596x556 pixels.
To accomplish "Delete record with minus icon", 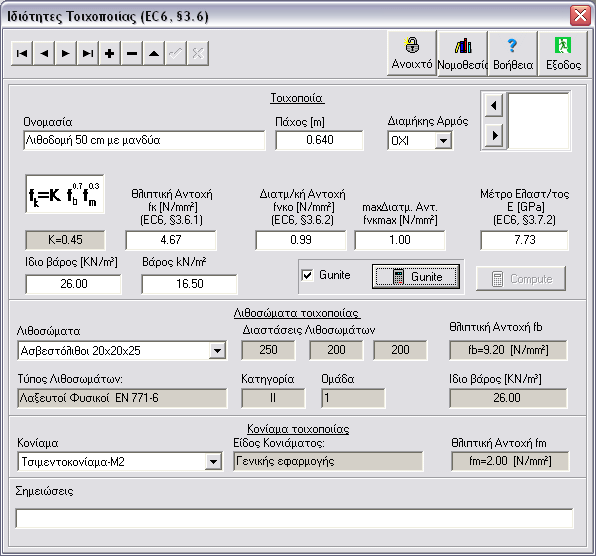I will coord(132,54).
